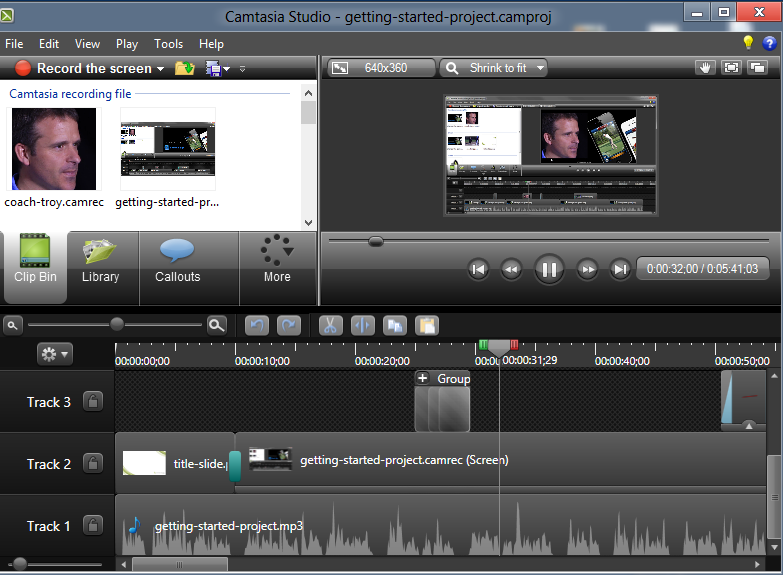This screenshot has width=783, height=575.
Task: Click the timeline zoom in magnifier
Action: click(x=216, y=326)
